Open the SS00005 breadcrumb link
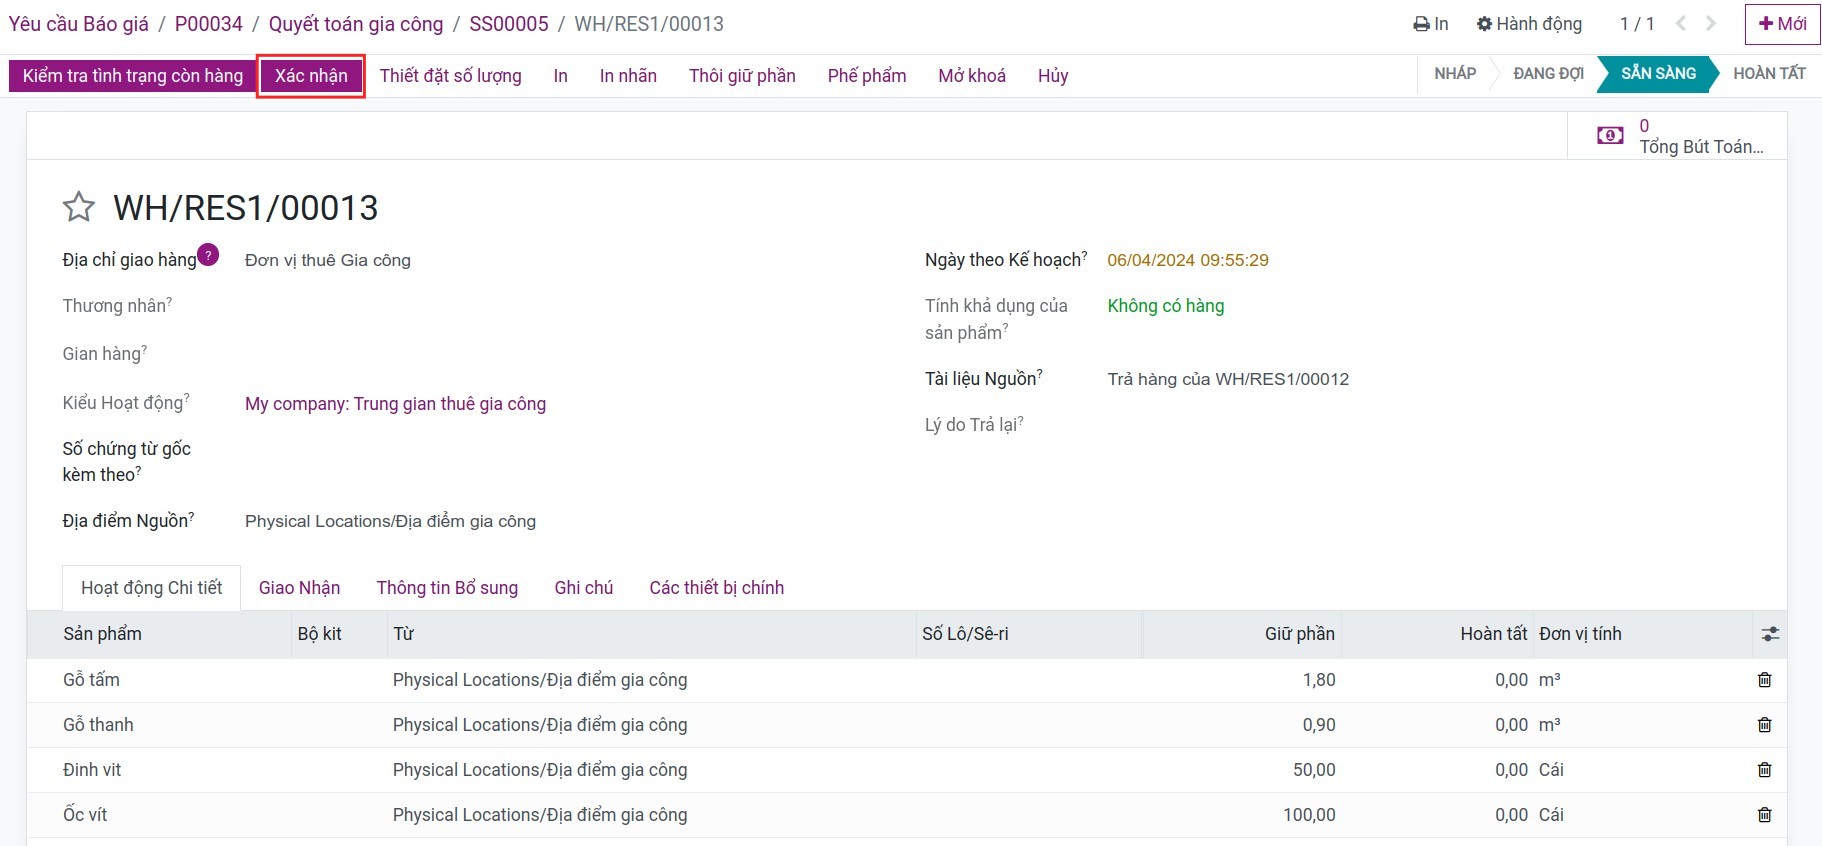This screenshot has height=846, width=1822. point(509,24)
